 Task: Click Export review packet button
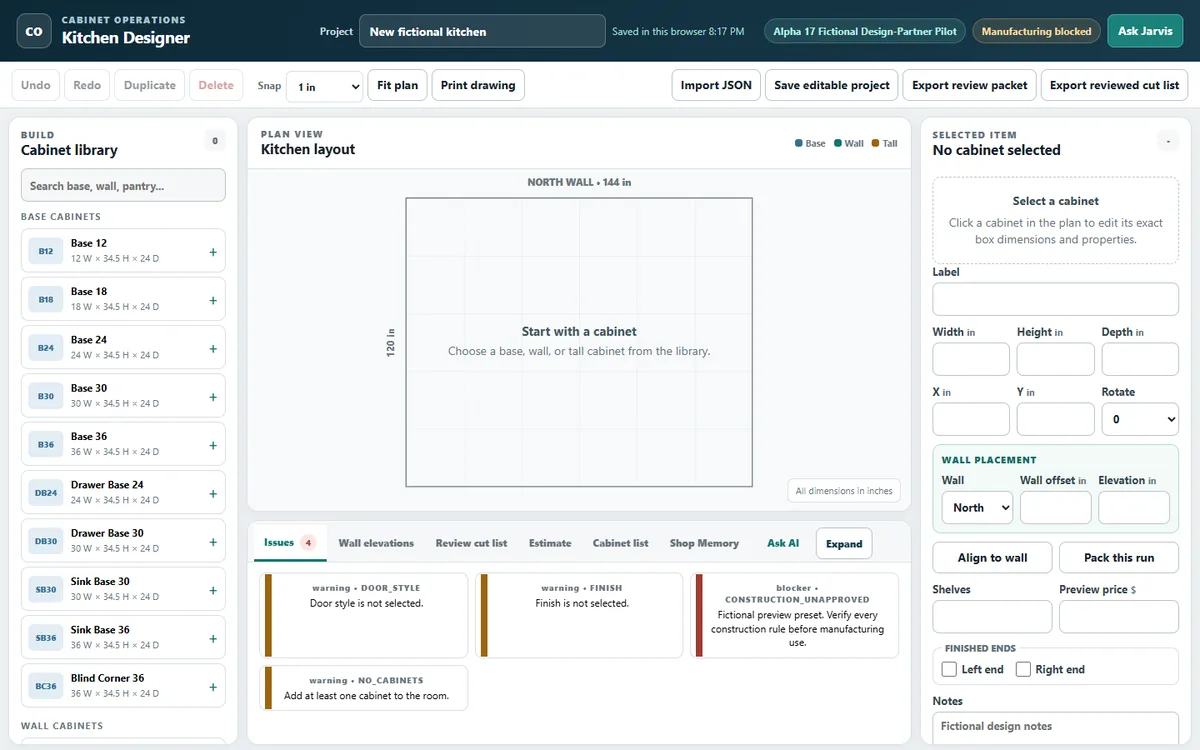[970, 85]
